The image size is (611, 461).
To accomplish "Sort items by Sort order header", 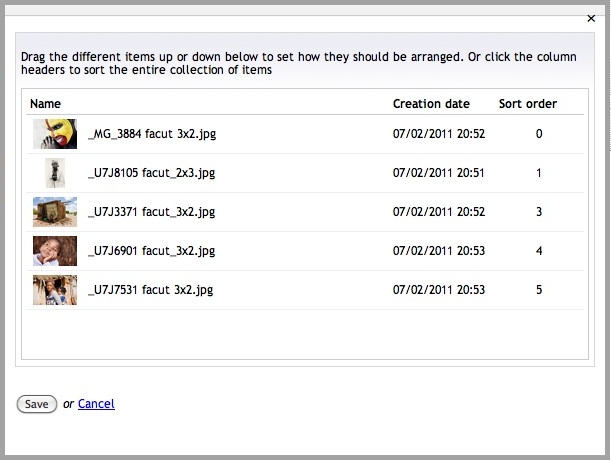I will 528,104.
